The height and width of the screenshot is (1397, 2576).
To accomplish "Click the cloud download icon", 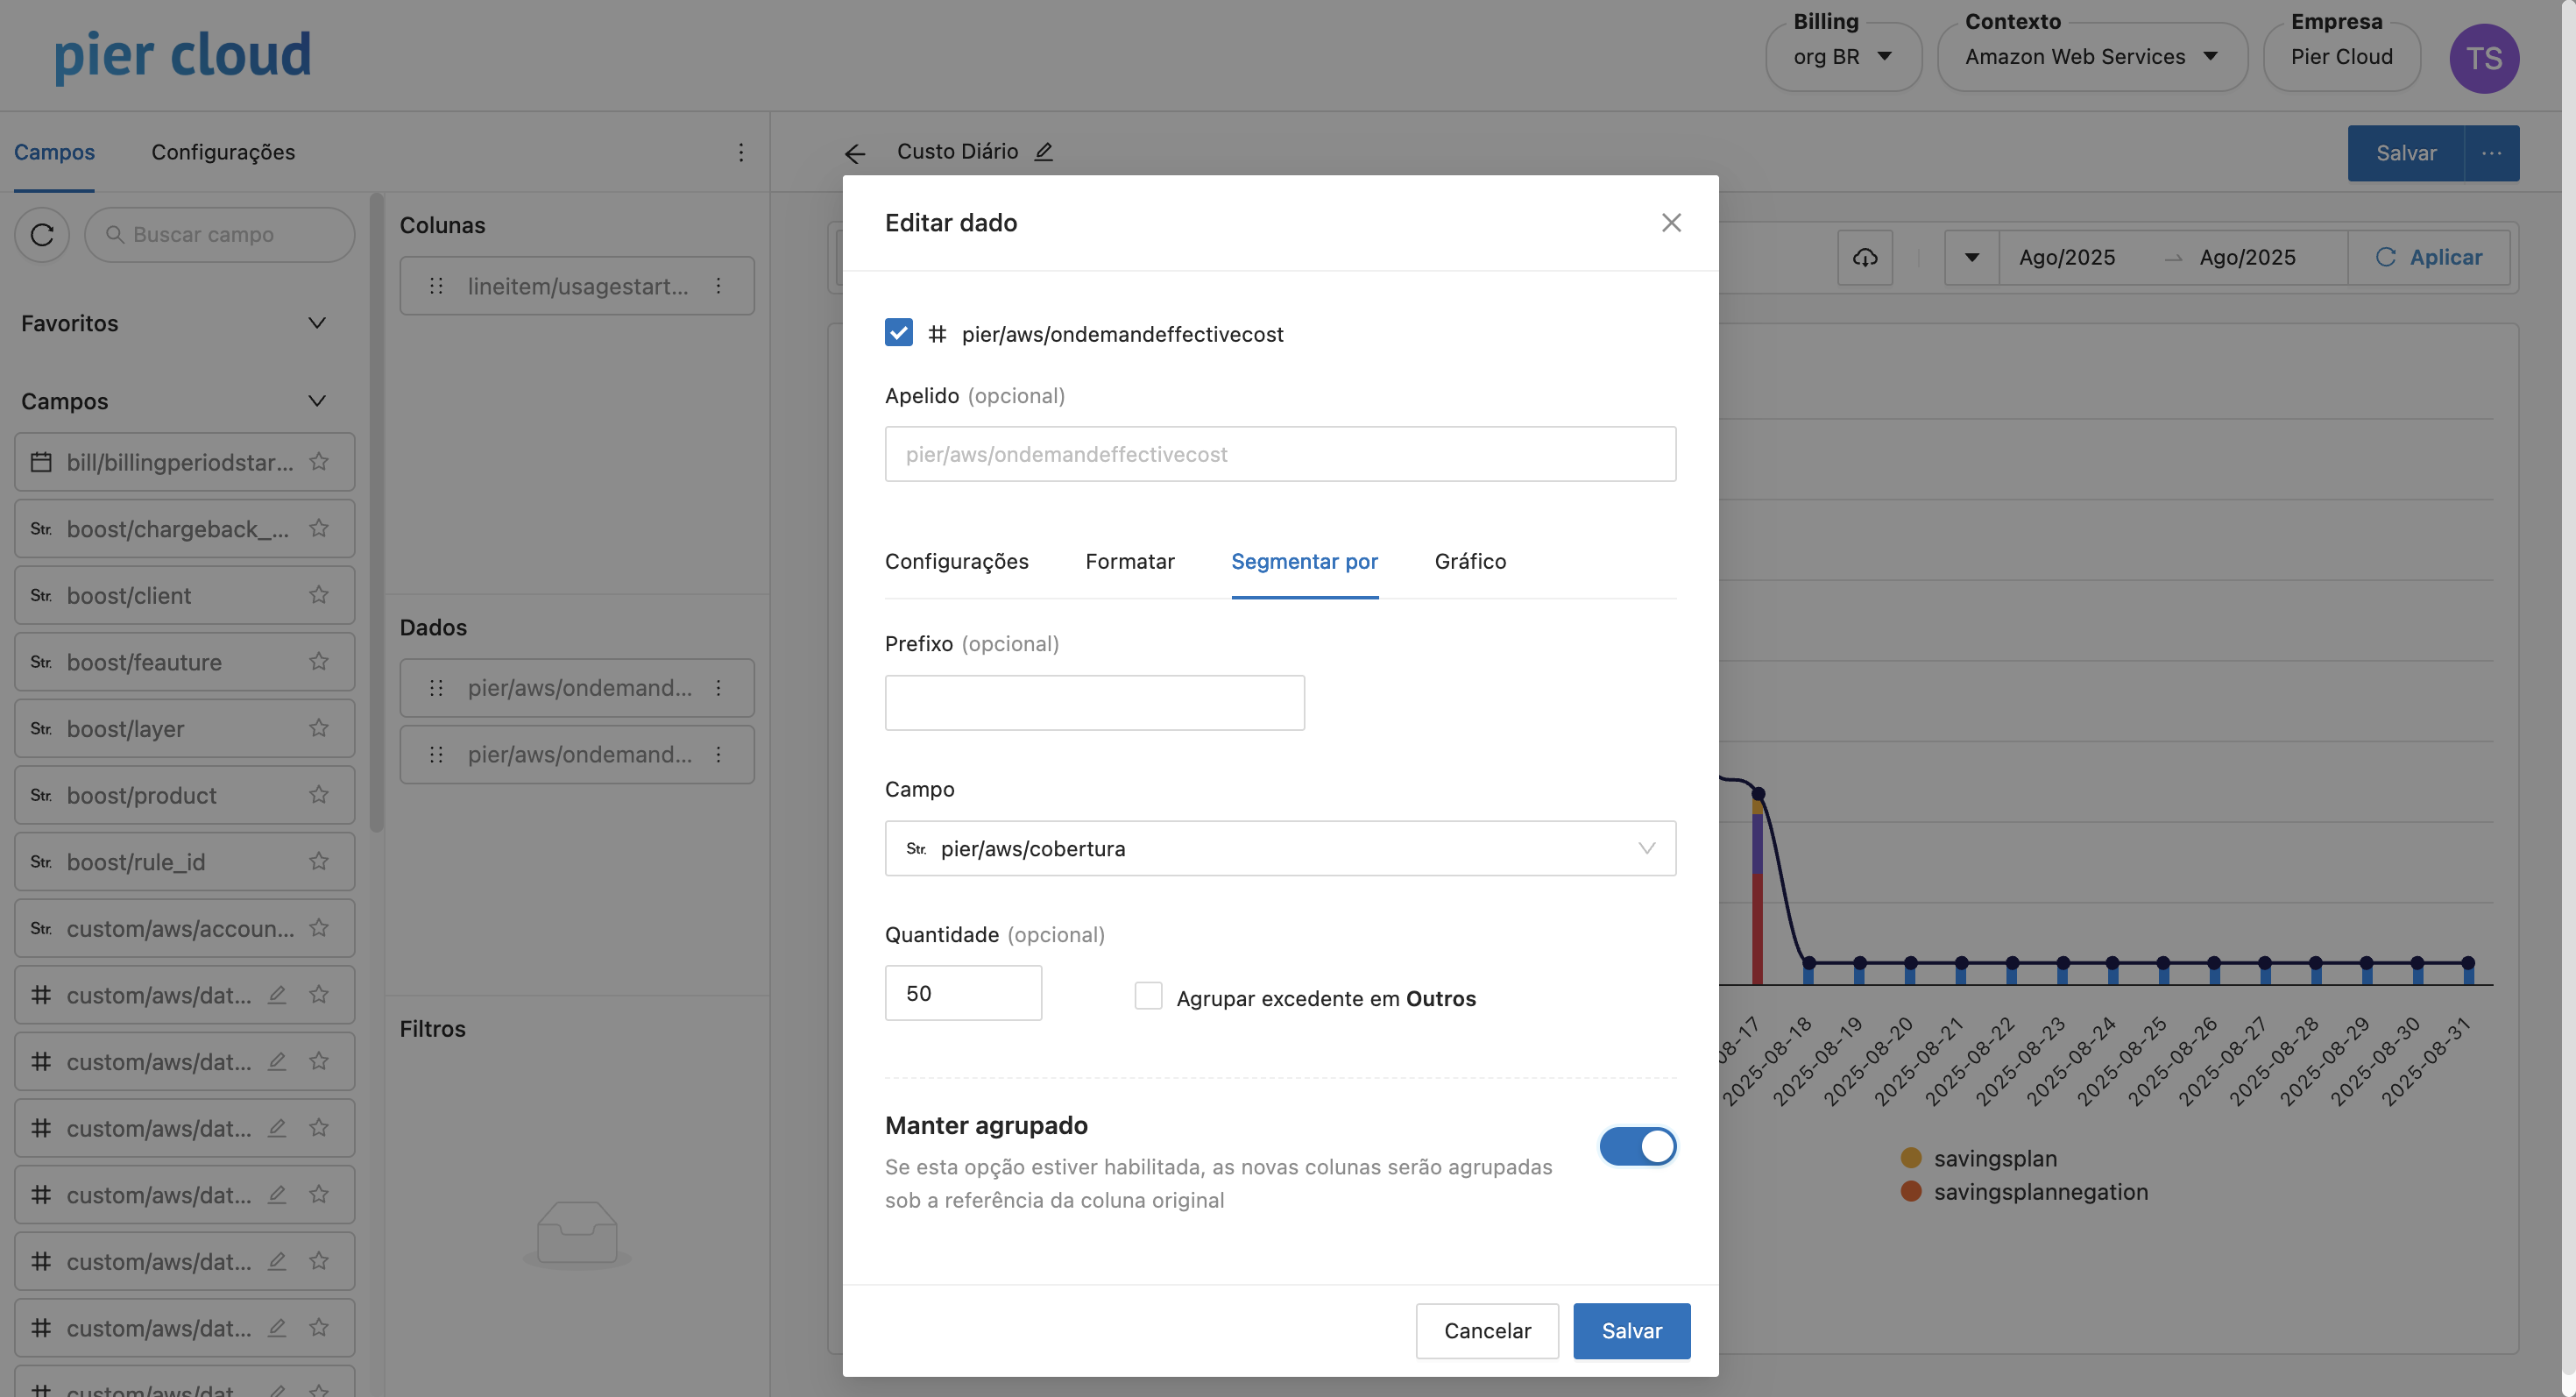I will tap(1864, 257).
